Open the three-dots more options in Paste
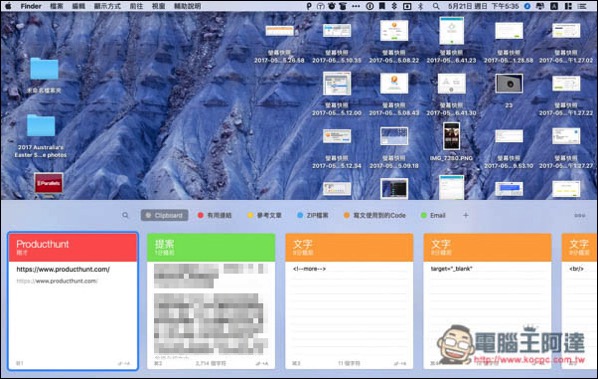Viewport: 598px width, 379px height. (580, 215)
